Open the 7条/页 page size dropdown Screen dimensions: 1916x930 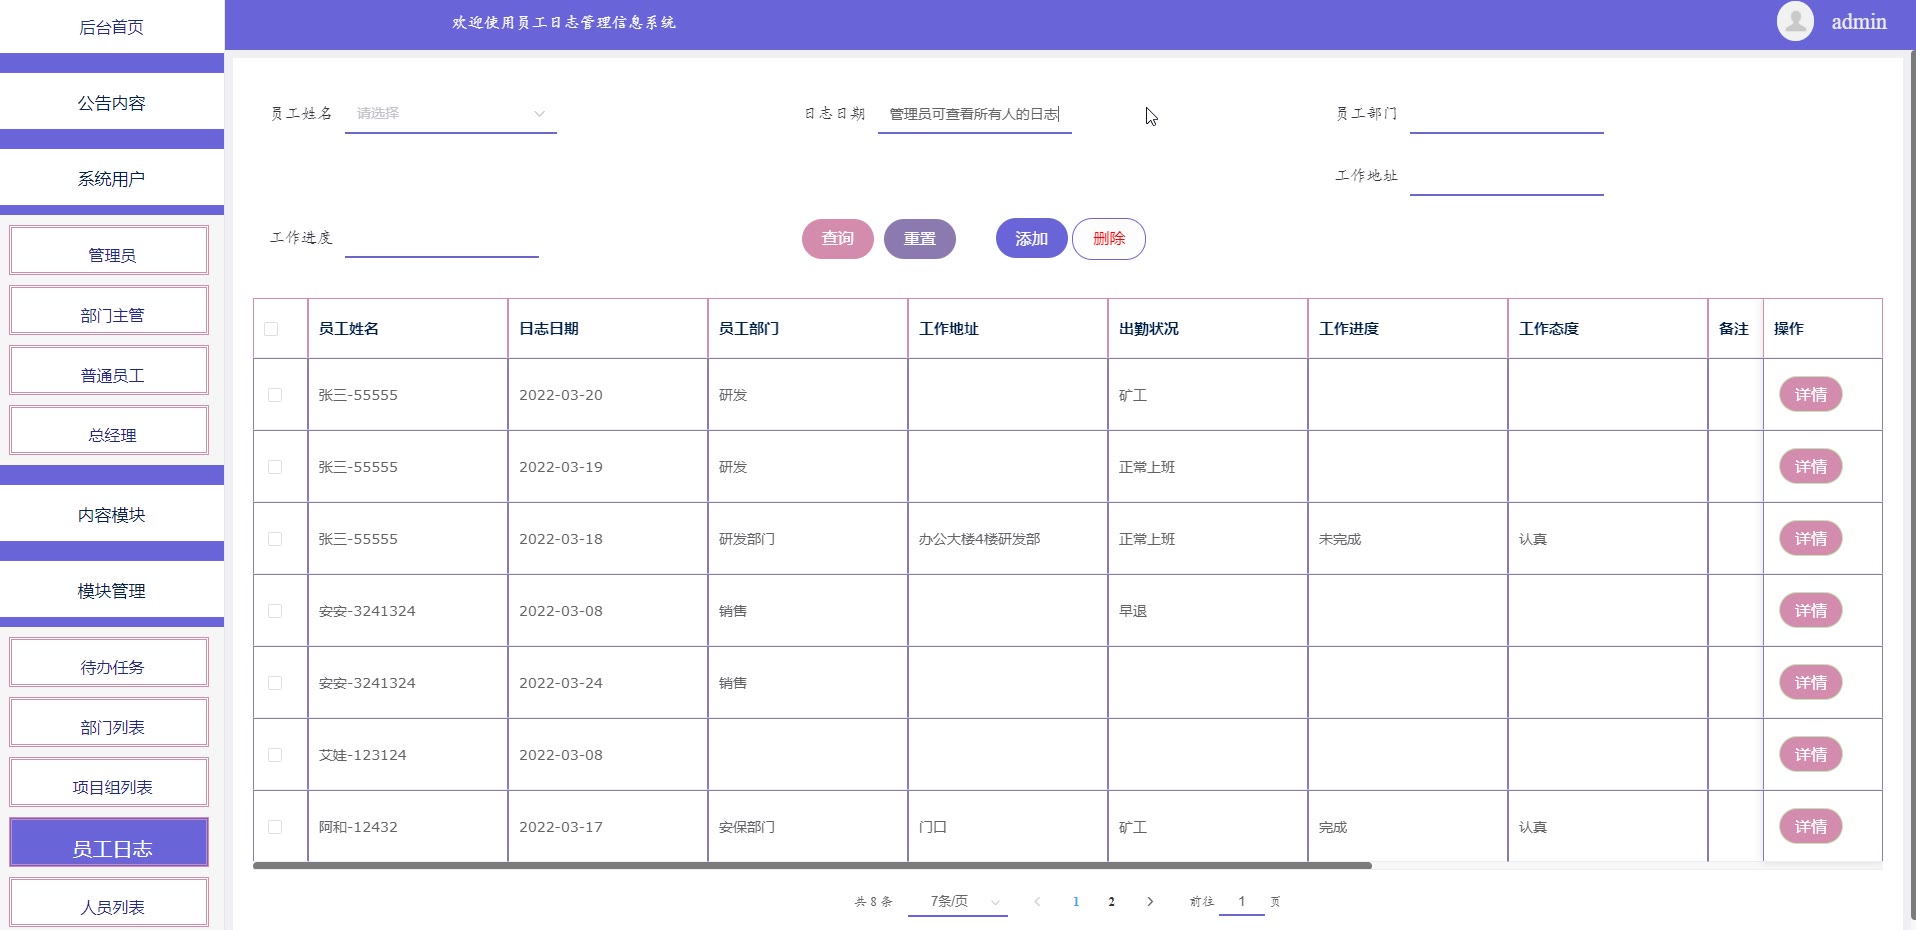(958, 901)
